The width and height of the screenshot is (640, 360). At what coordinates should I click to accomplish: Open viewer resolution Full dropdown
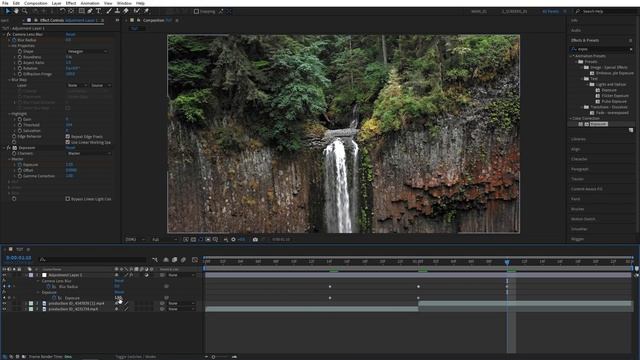pyautogui.click(x=164, y=240)
